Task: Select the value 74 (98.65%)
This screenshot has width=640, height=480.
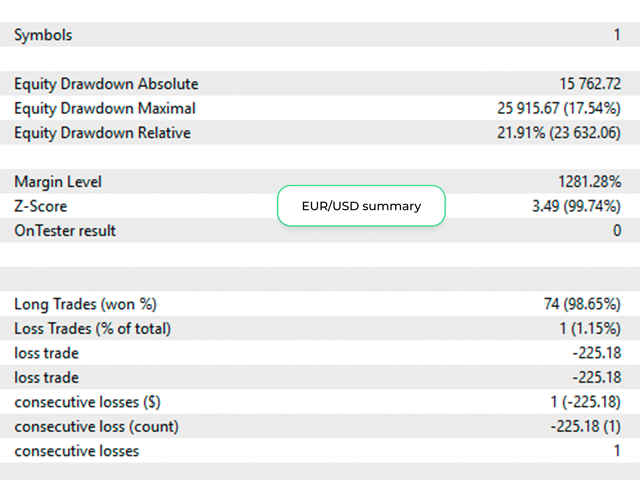Action: 582,304
